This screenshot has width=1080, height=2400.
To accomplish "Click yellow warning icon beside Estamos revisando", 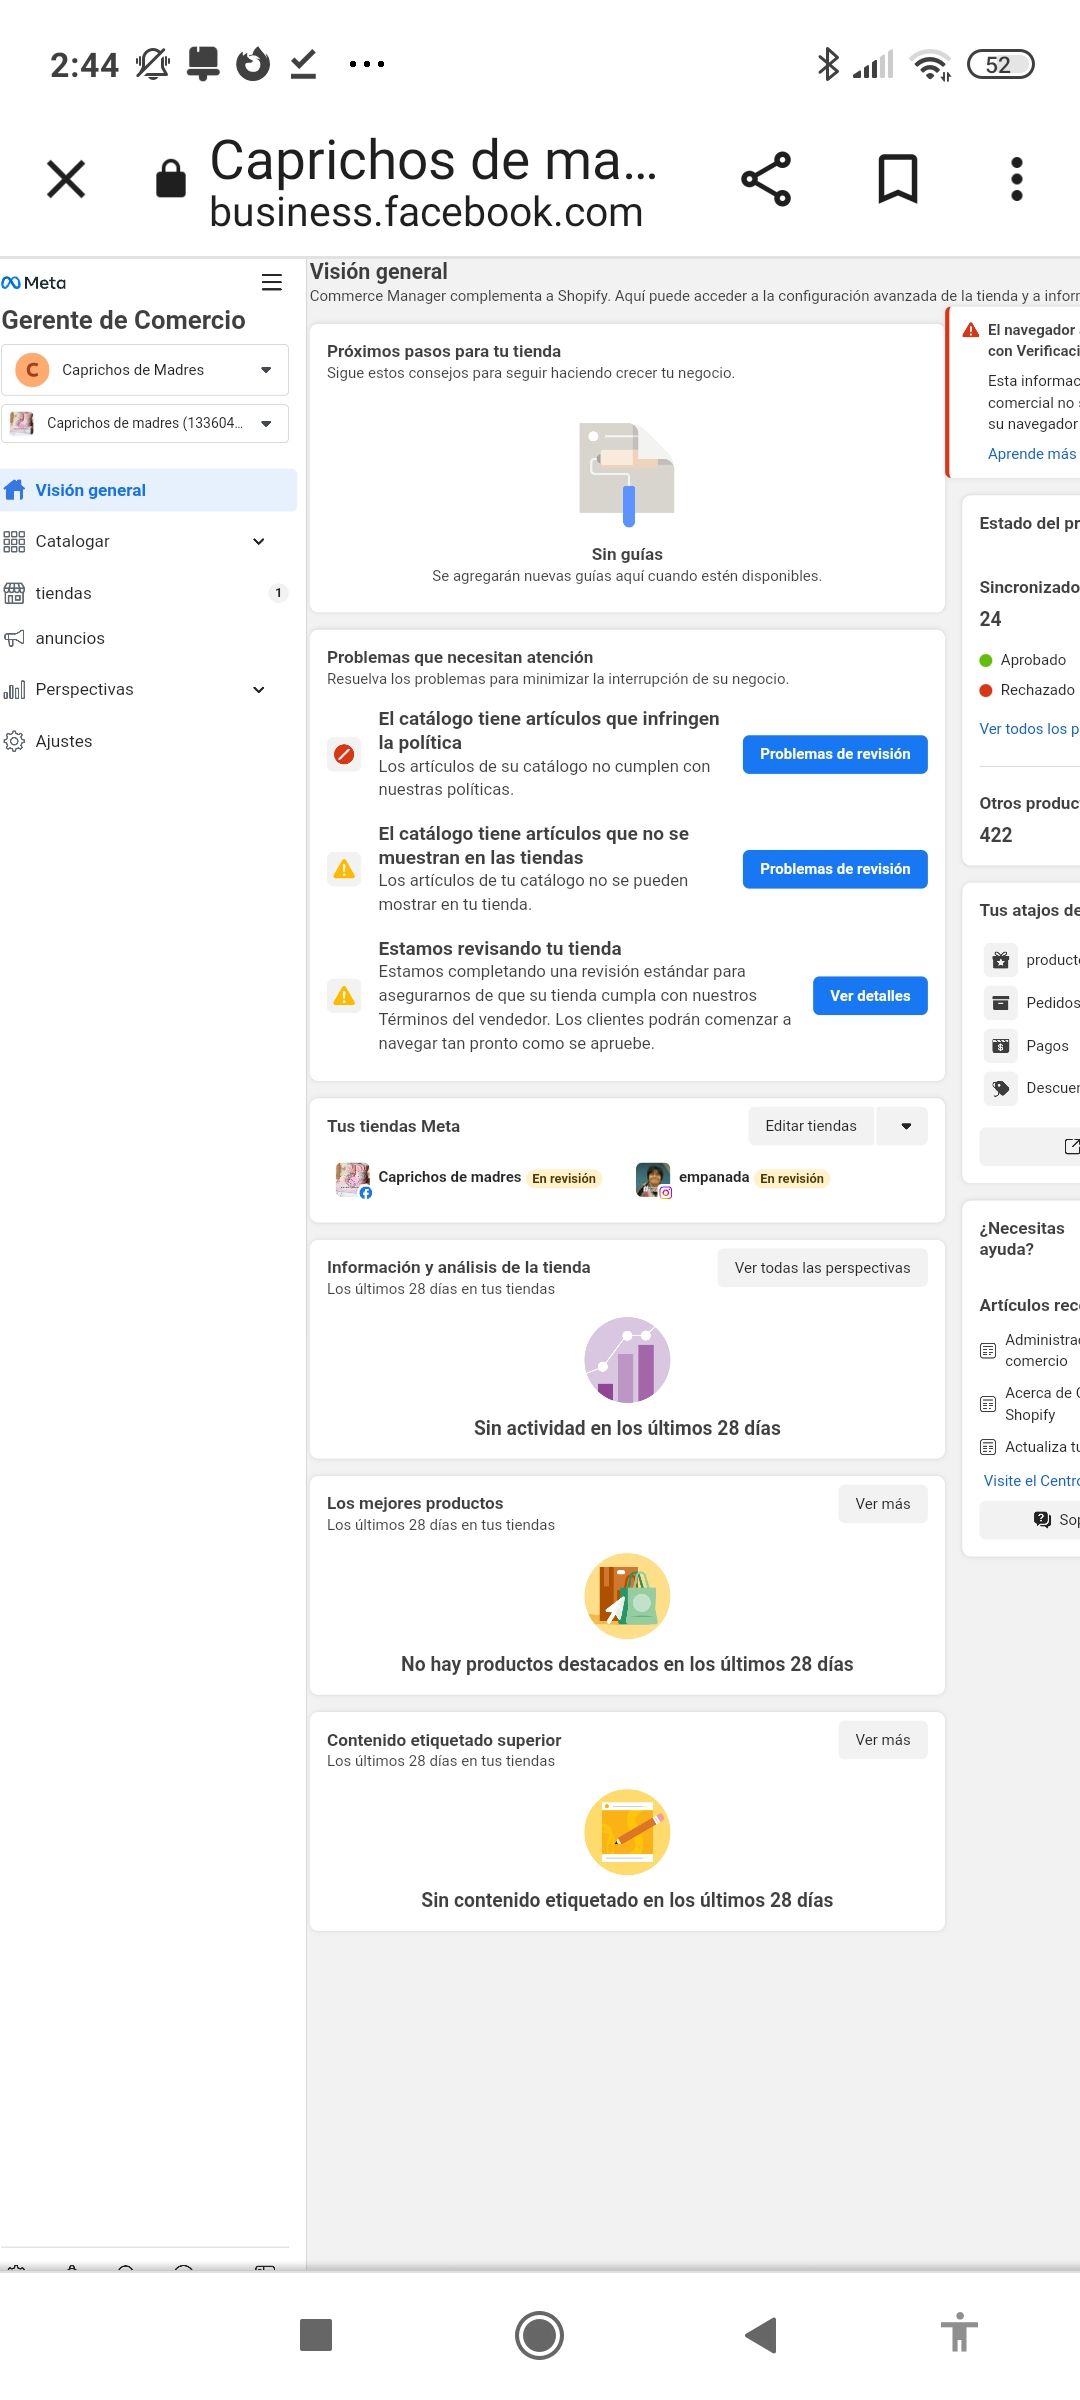I will (344, 996).
